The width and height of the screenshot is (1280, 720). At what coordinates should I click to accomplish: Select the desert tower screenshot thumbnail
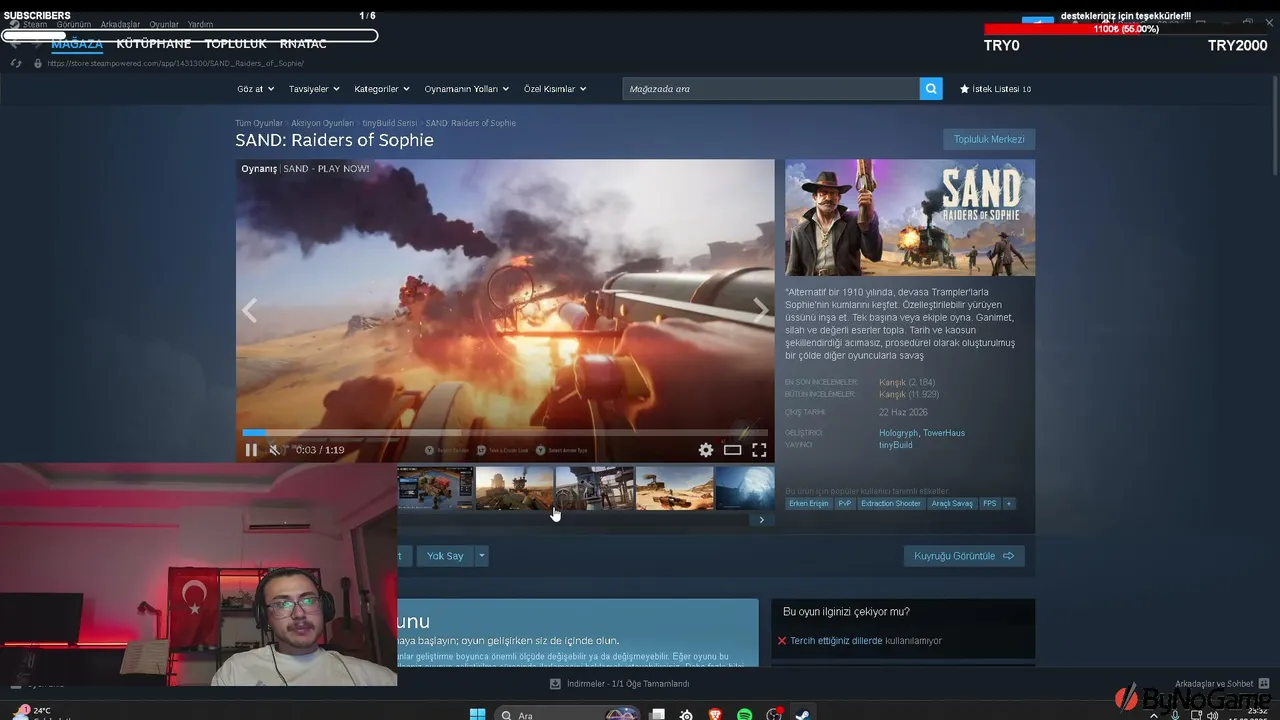point(515,488)
